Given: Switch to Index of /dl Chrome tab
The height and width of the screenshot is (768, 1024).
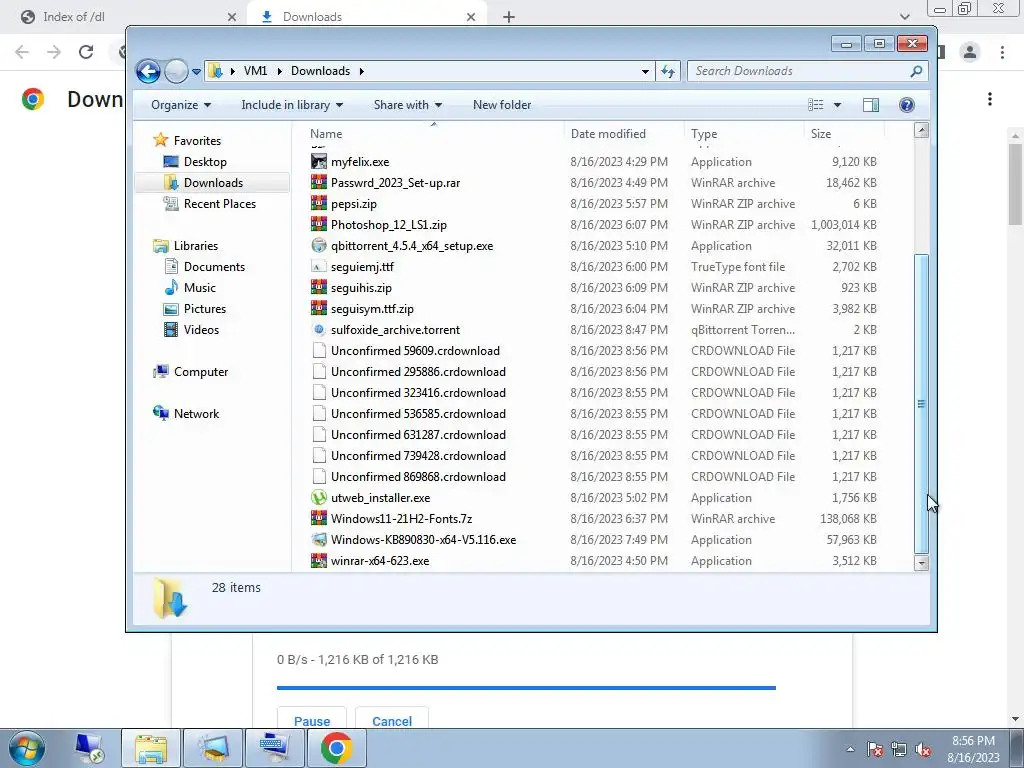Looking at the screenshot, I should [x=124, y=17].
